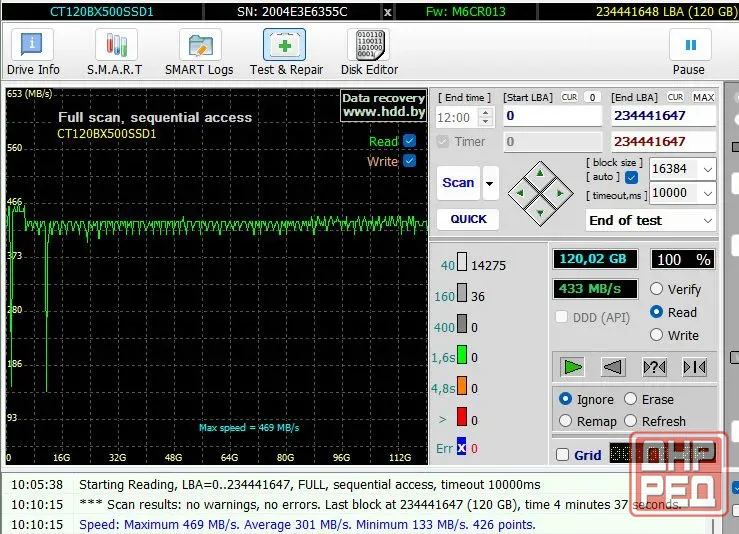Click the butterfly seek ▷|◁ button
Viewport: 739px width, 534px height.
tap(695, 366)
